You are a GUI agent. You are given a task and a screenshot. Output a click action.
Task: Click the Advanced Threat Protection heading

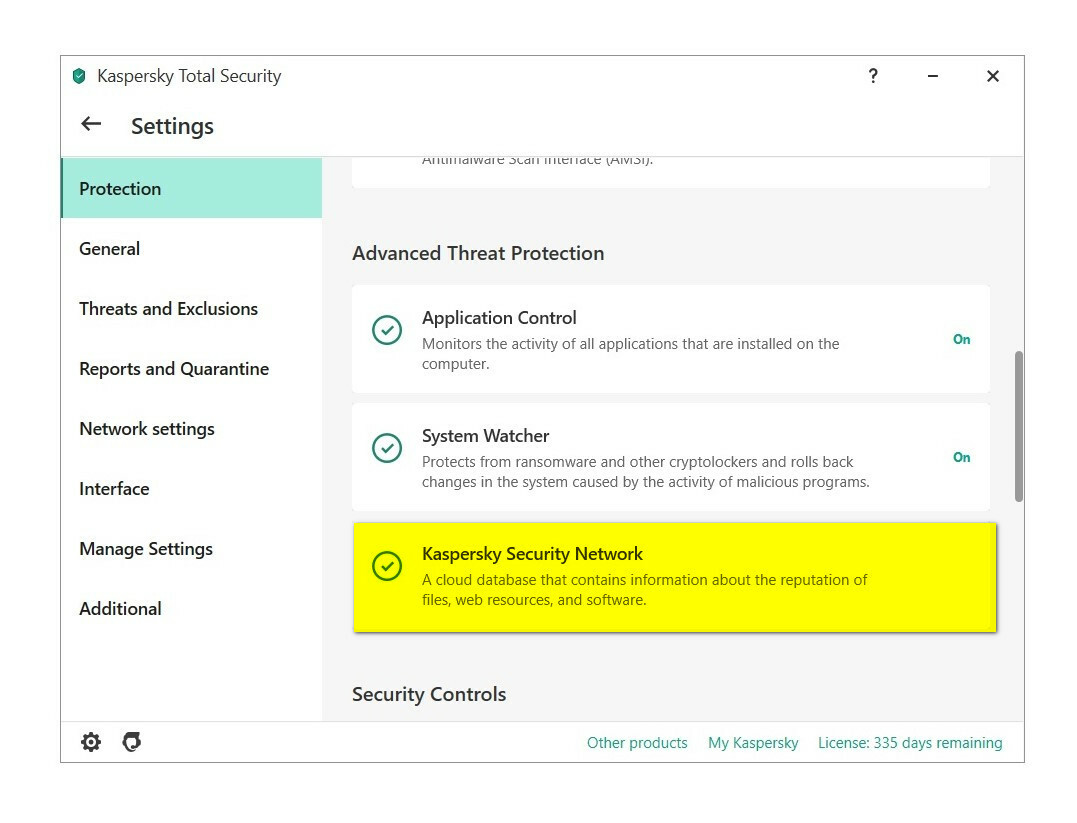pos(478,253)
